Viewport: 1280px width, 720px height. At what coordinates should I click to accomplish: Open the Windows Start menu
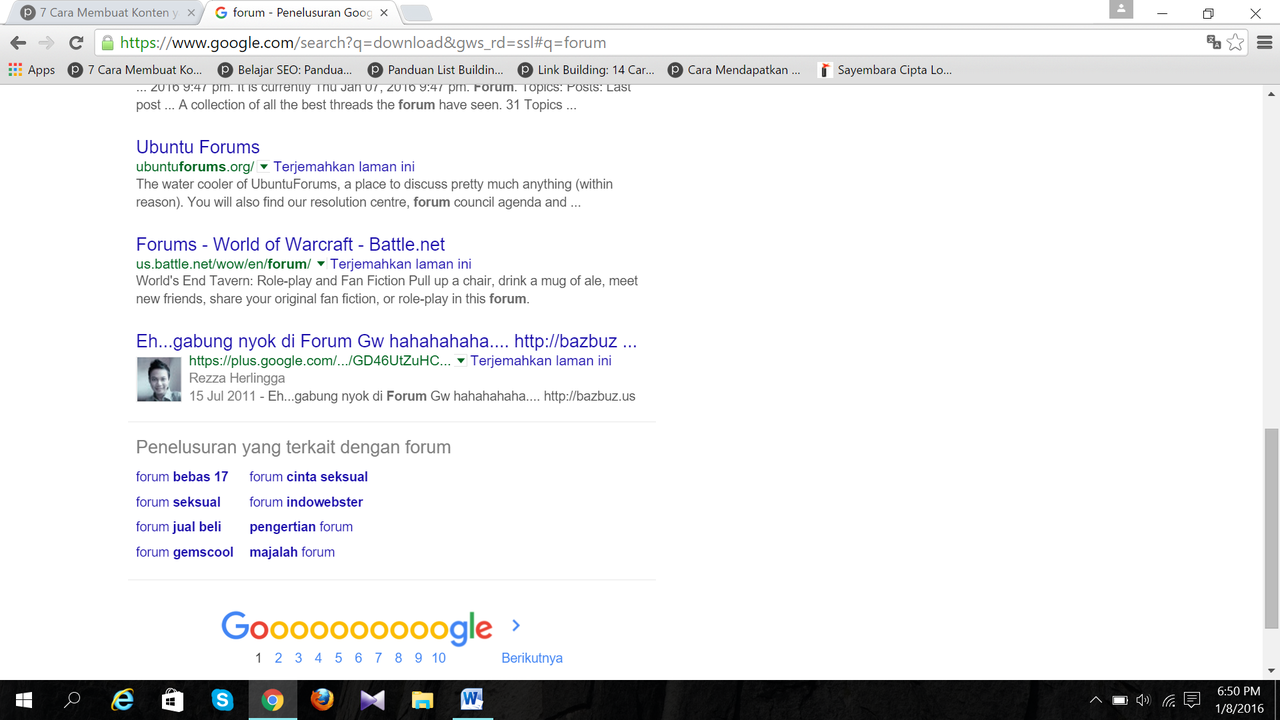pyautogui.click(x=24, y=700)
